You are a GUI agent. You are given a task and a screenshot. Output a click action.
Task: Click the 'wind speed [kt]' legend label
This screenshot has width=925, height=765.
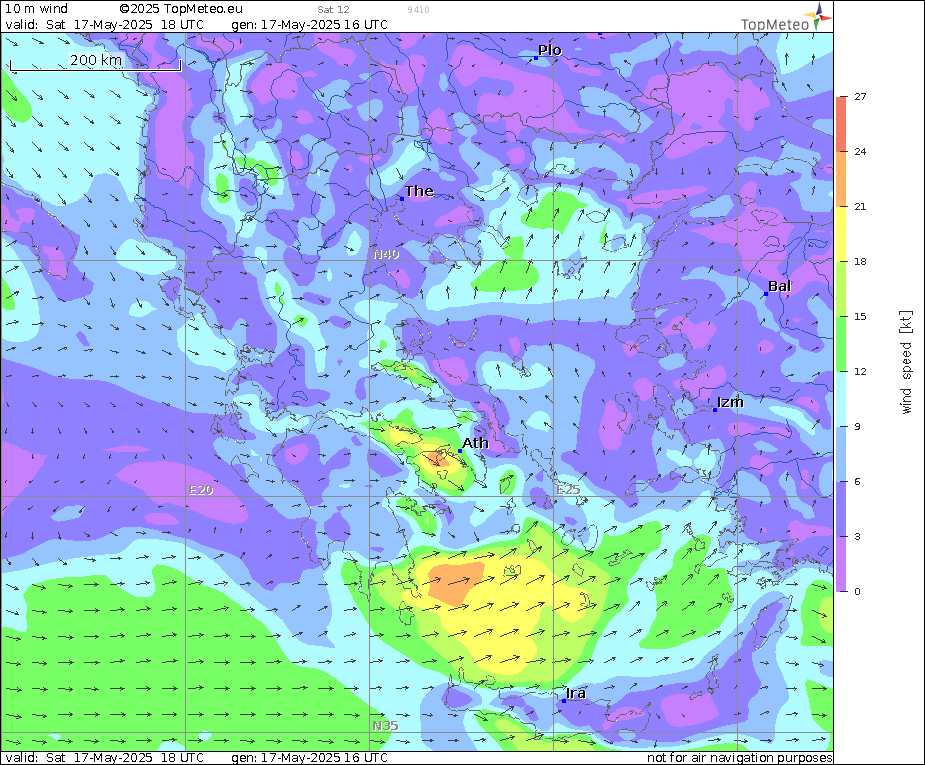(x=906, y=362)
